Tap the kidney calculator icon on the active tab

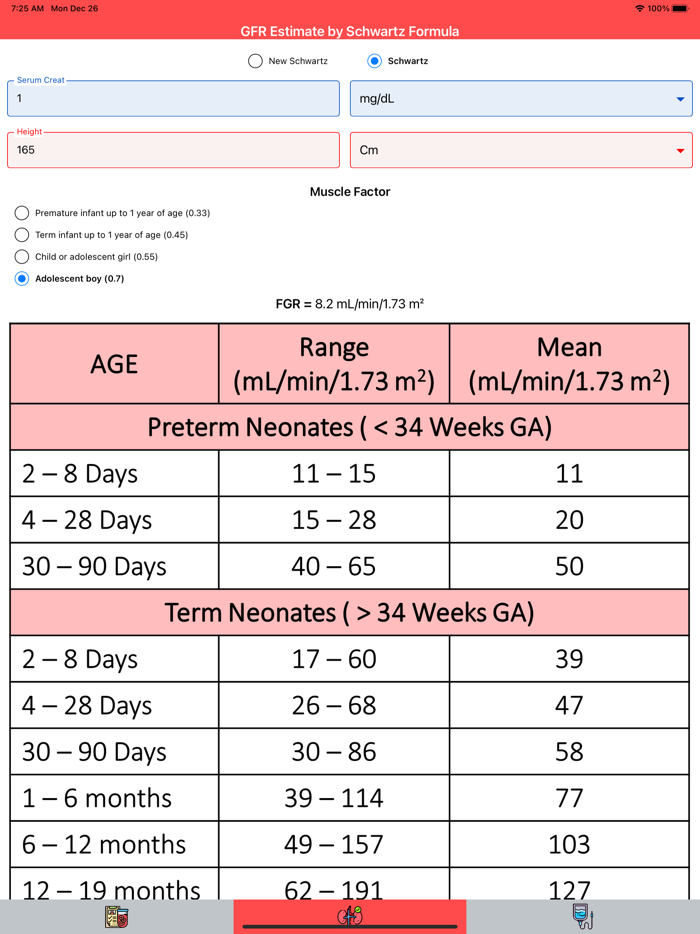[x=349, y=916]
